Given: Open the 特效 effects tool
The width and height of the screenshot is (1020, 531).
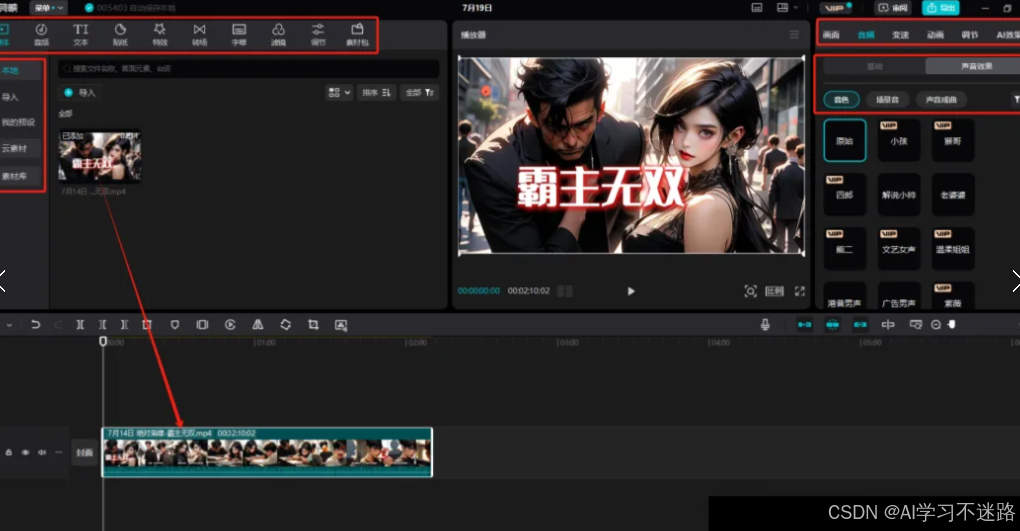Looking at the screenshot, I should [x=160, y=34].
